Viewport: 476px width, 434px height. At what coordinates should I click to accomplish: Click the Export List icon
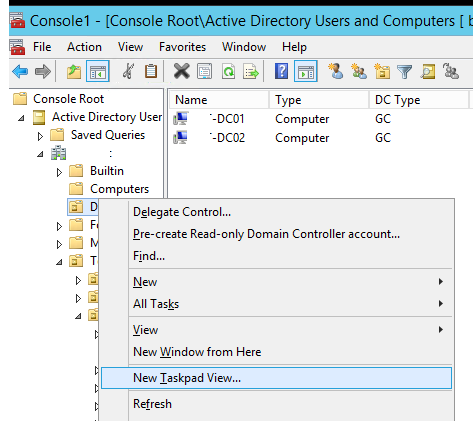[x=251, y=71]
